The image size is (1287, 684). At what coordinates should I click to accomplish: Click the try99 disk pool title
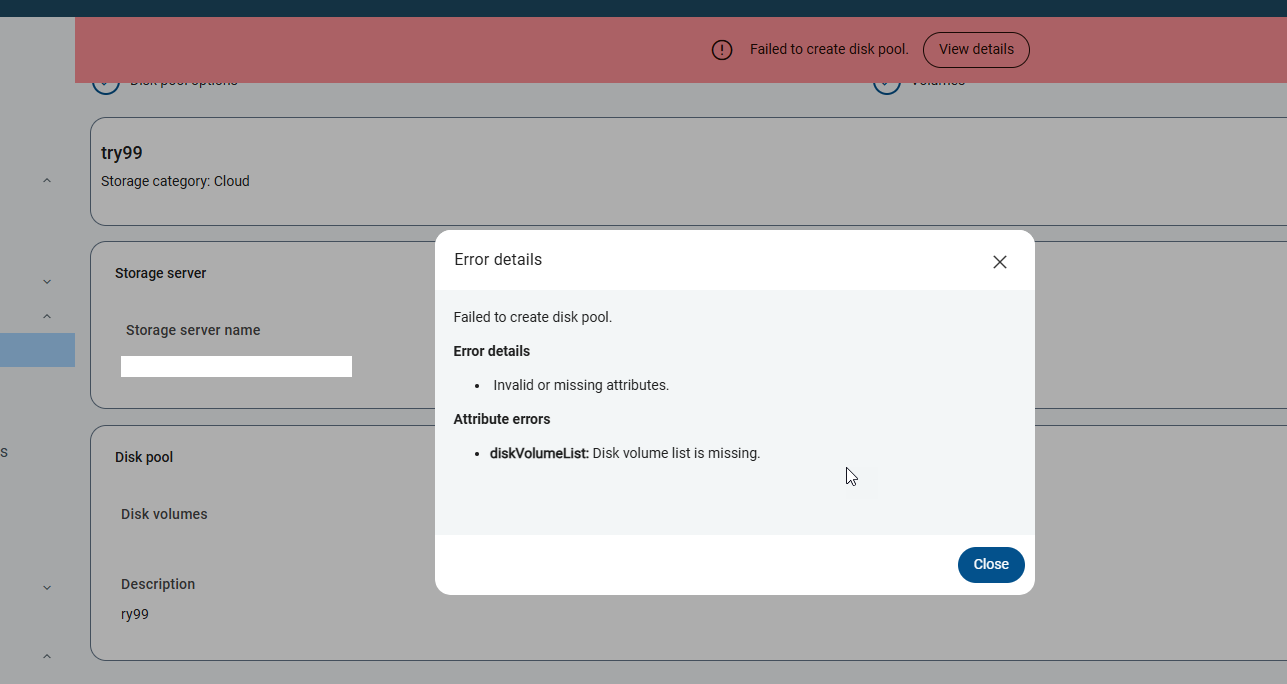[122, 153]
